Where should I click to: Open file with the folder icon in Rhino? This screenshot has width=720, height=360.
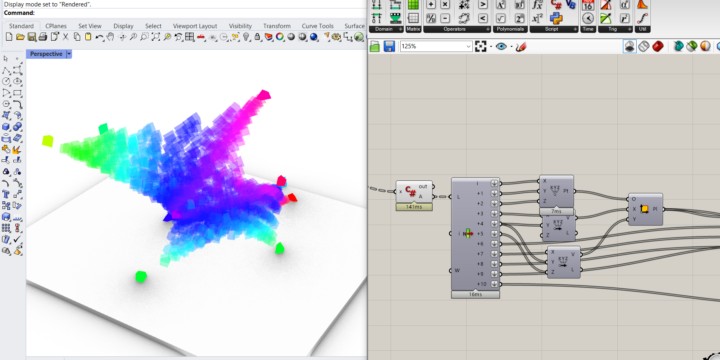20,37
